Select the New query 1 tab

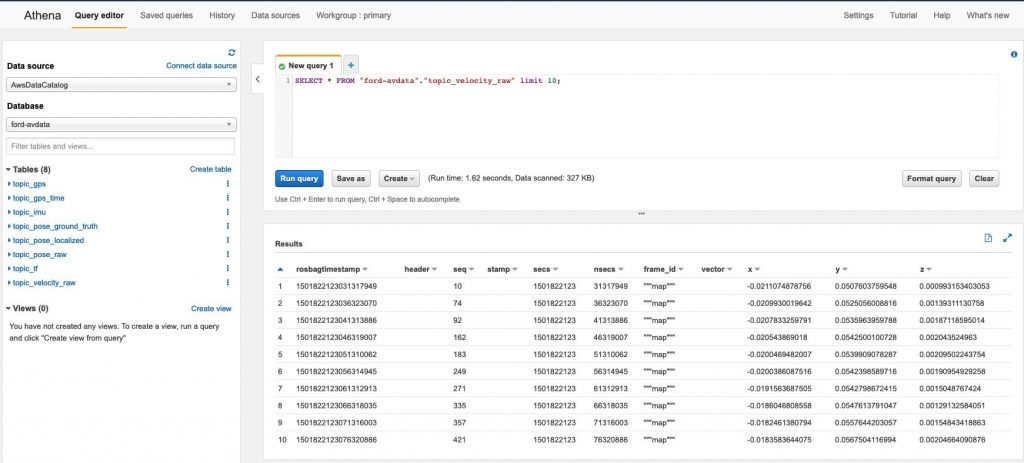point(308,65)
